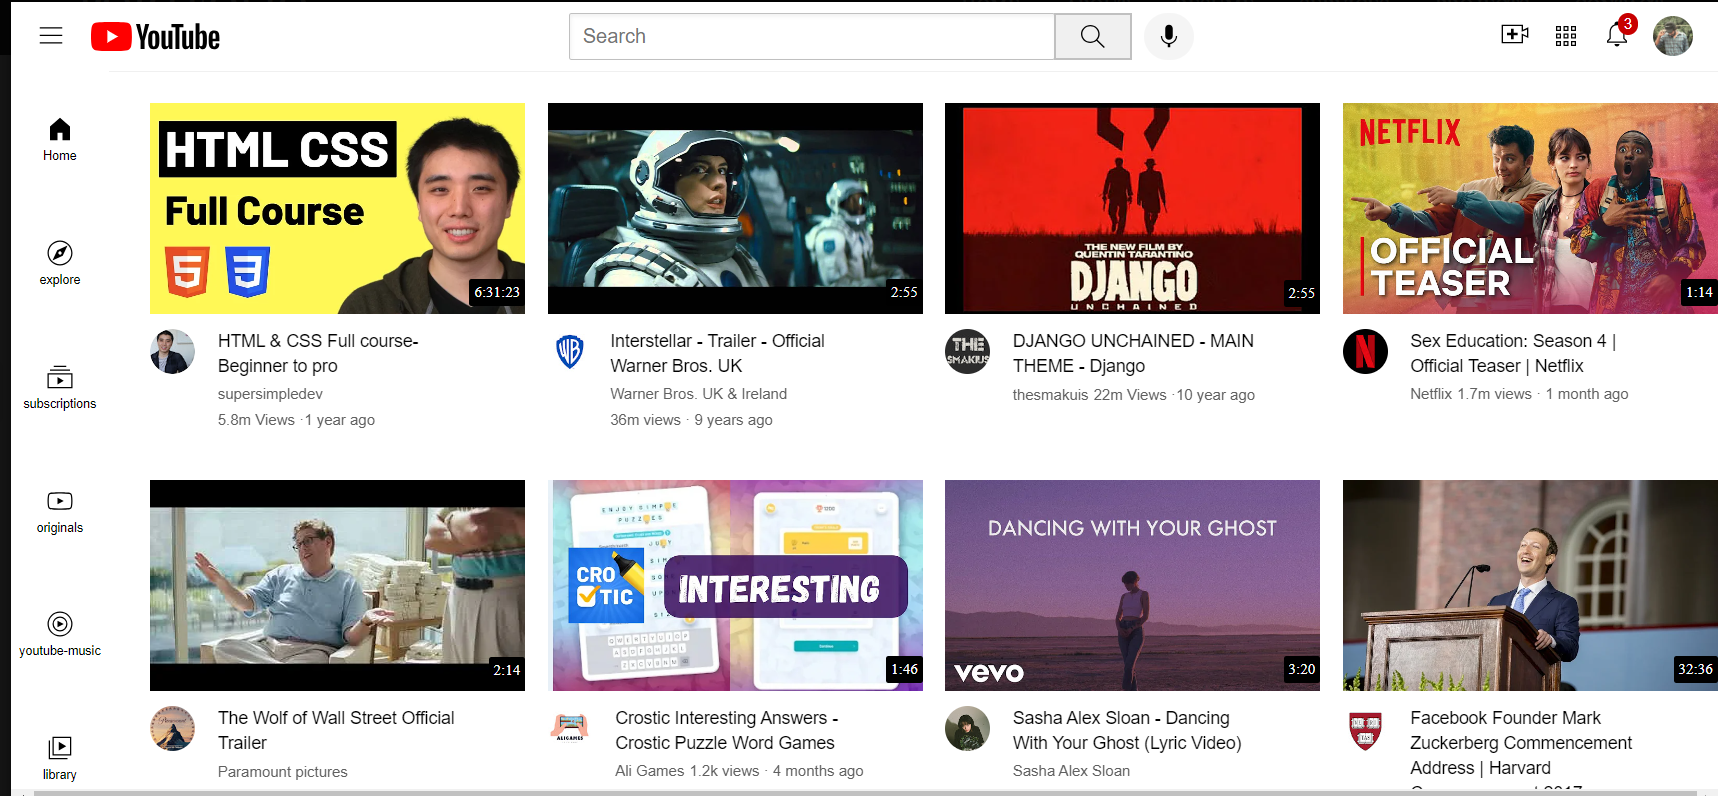
Task: Click the magnifier search button
Action: (x=1092, y=37)
